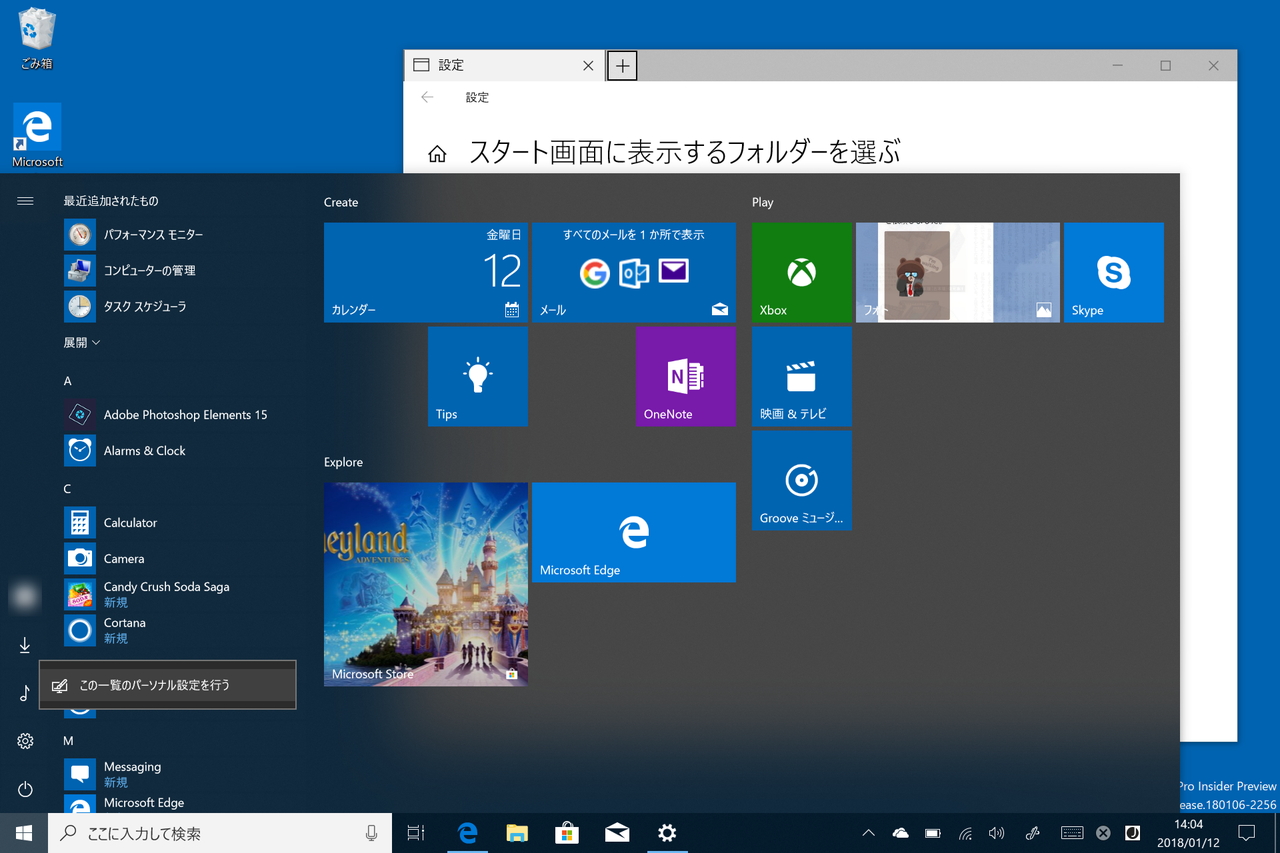This screenshot has height=853, width=1280.
Task: Select Calculator in the app list
Action: 130,522
